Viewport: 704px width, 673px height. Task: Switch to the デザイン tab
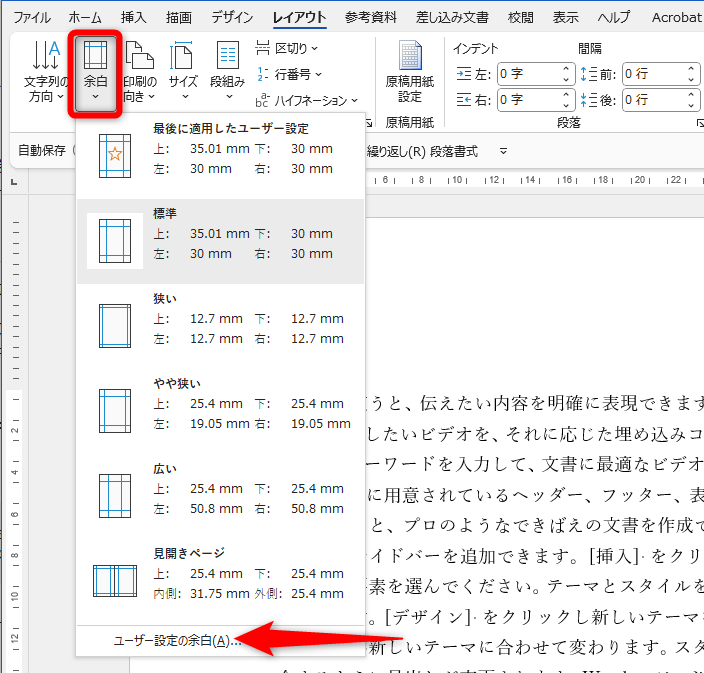(x=232, y=18)
